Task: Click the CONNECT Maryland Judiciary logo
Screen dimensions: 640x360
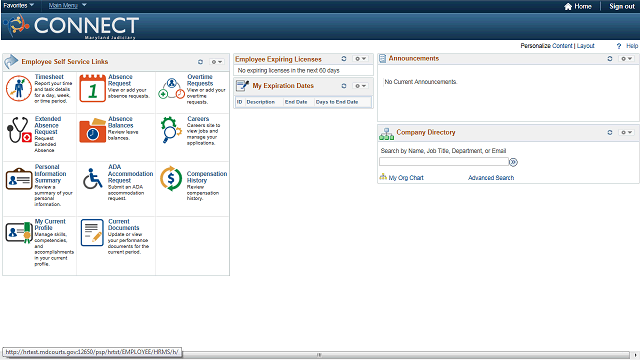Action: point(72,26)
